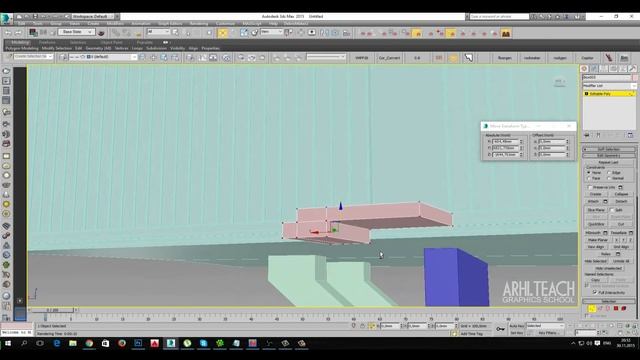This screenshot has height=360, width=640.
Task: Switch to the Freeform ribbon tab
Action: [x=47, y=42]
